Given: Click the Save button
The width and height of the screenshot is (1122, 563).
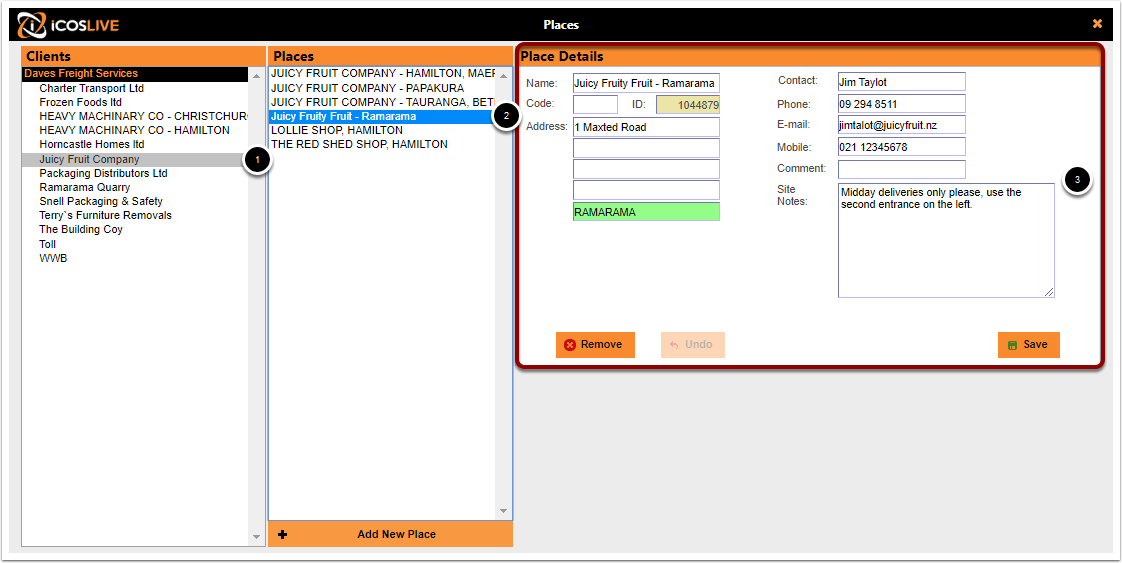Looking at the screenshot, I should pos(1028,345).
